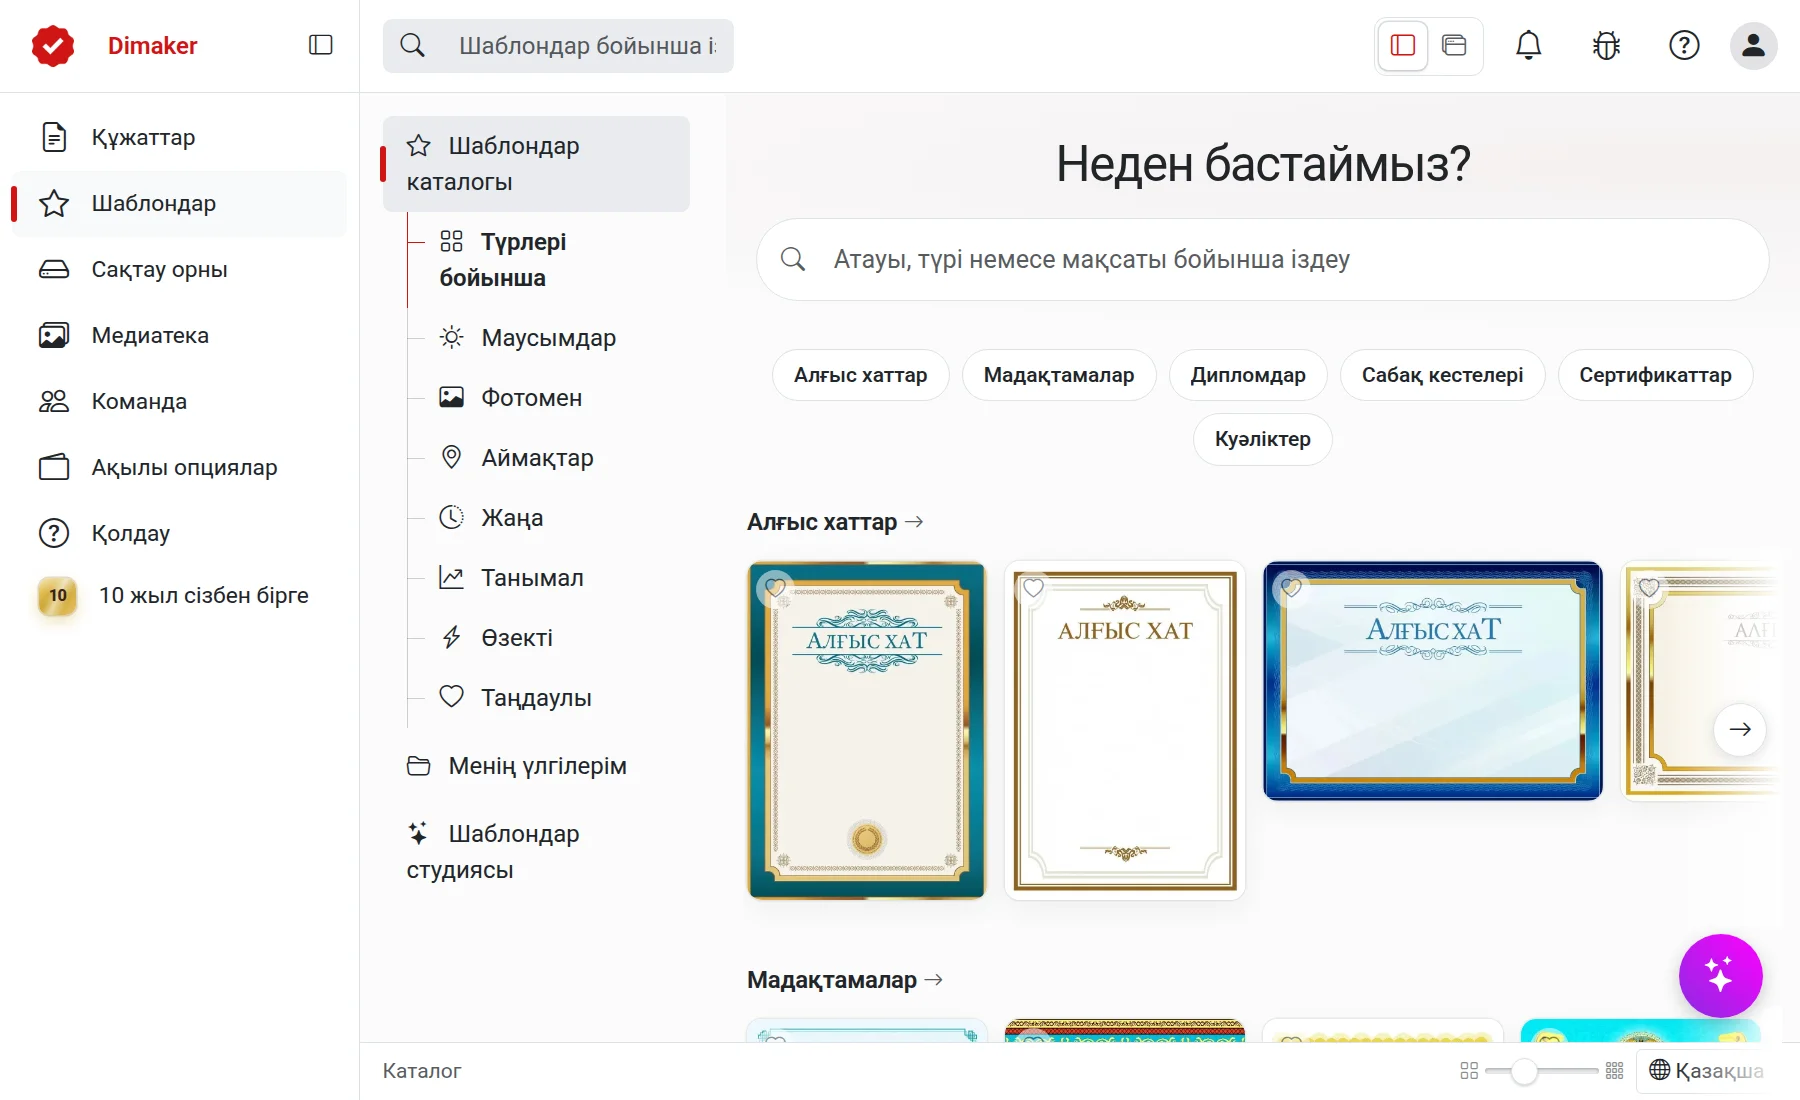
Task: Open the Қазақша language selector
Action: tap(1706, 1070)
